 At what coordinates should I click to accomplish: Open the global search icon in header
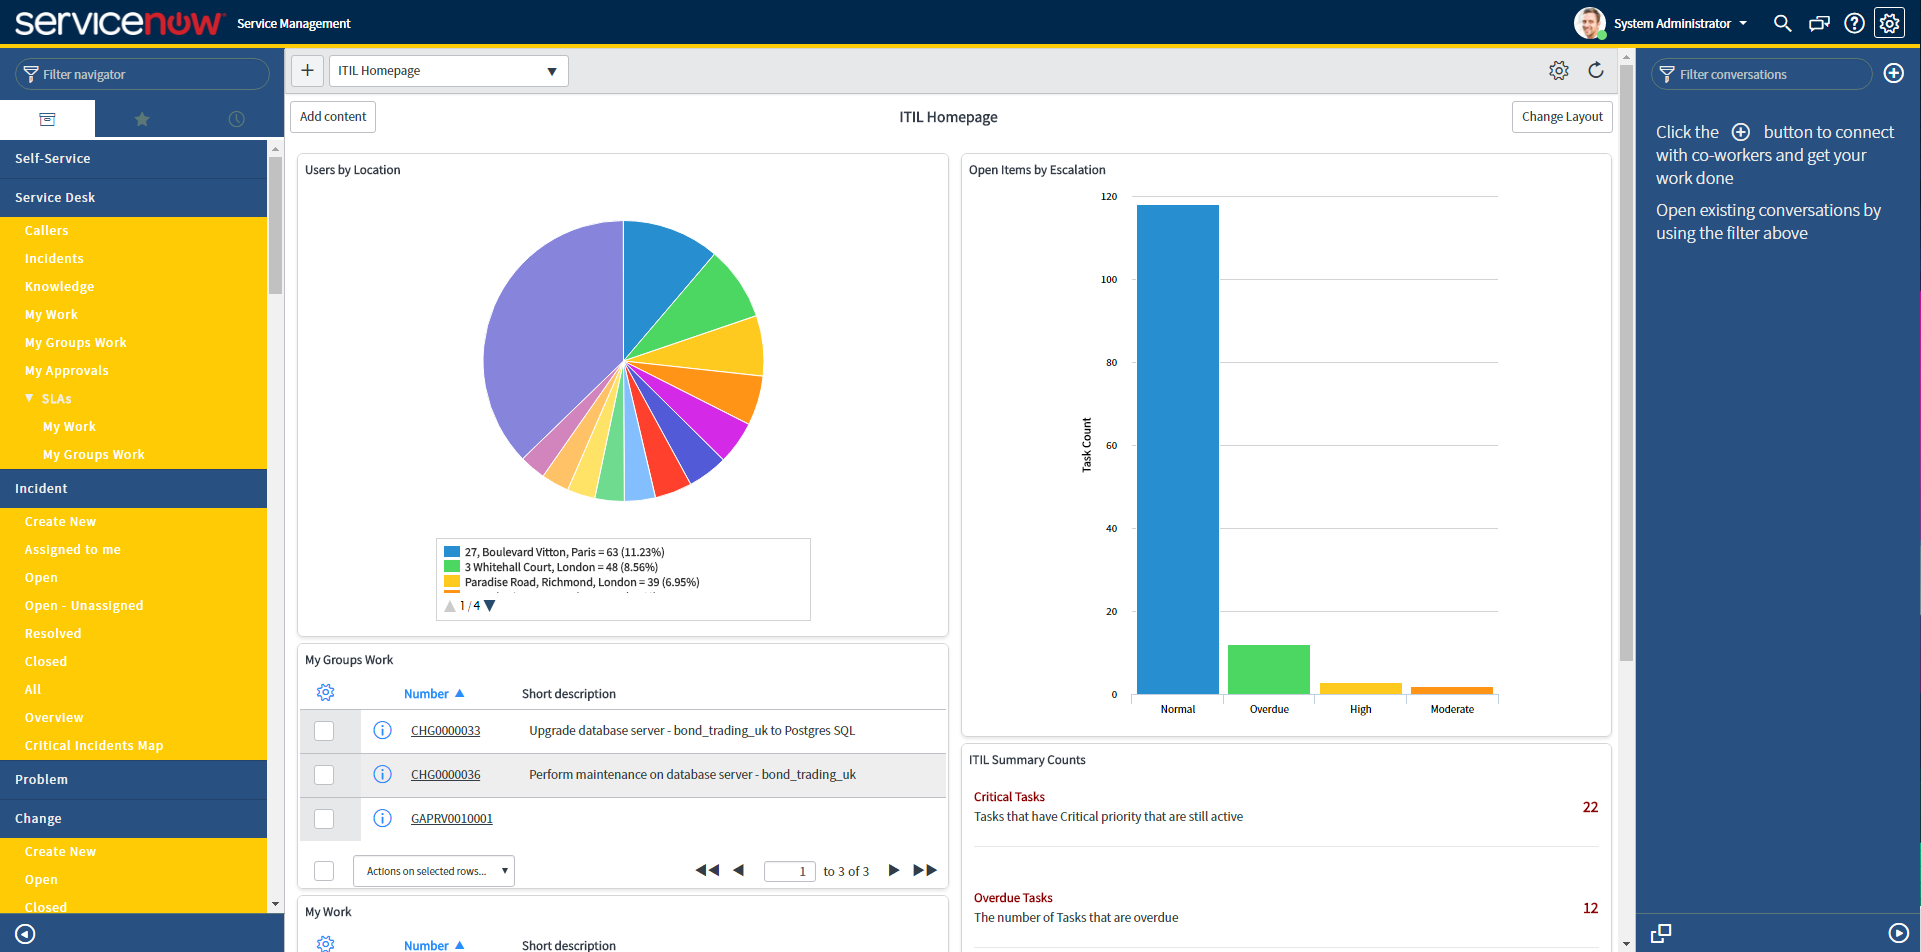pyautogui.click(x=1783, y=22)
